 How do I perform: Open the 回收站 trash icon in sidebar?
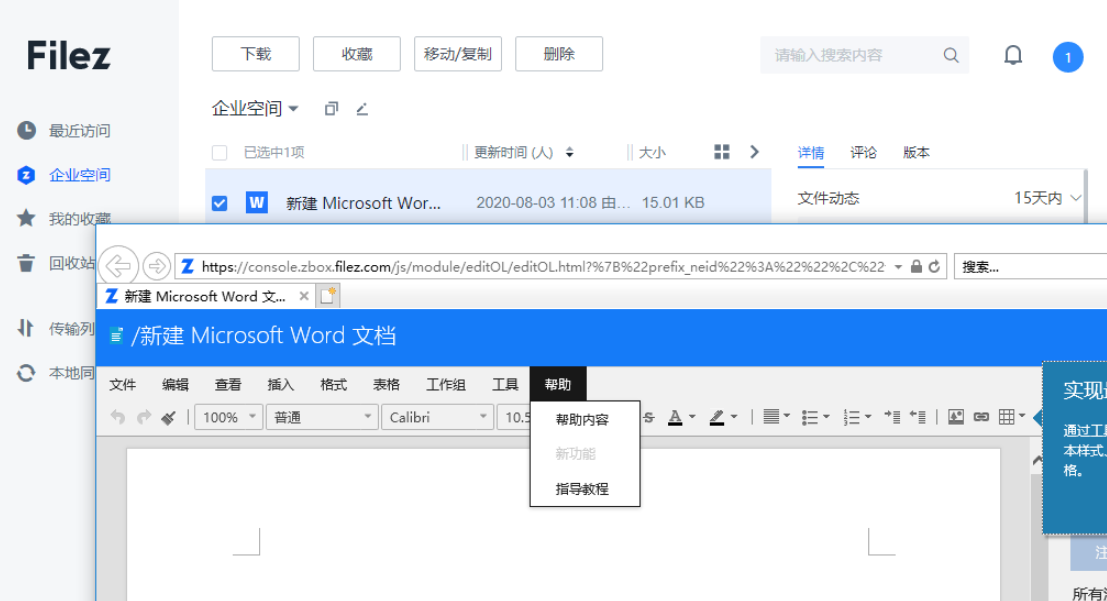point(26,263)
